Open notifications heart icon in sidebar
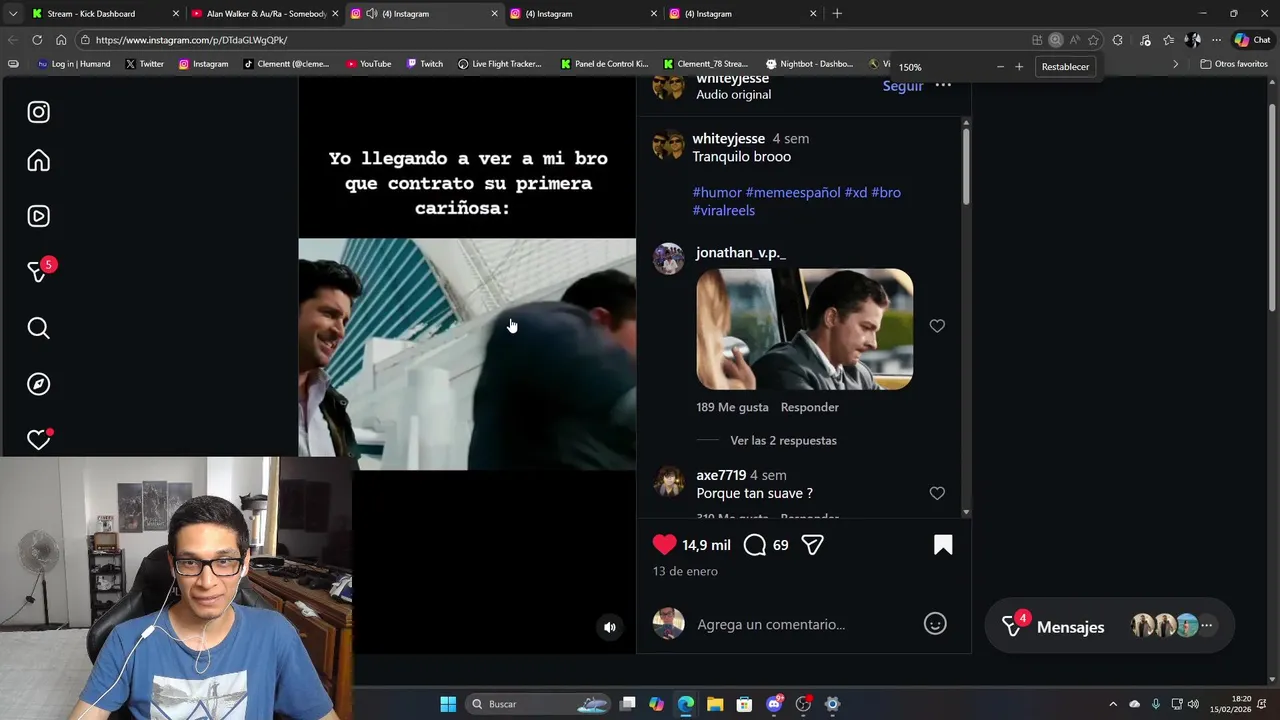 click(x=38, y=440)
